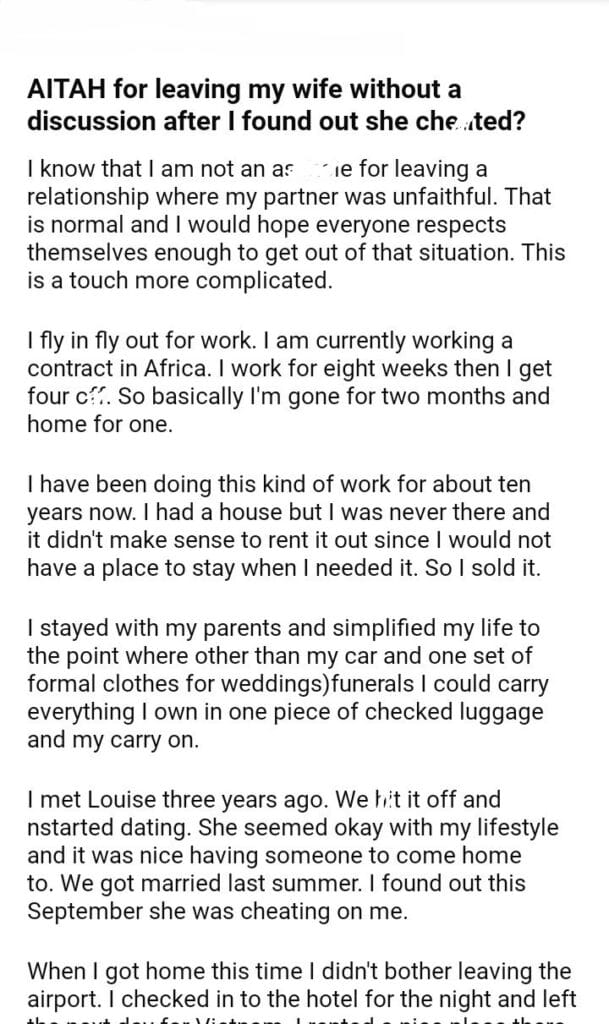
Task: Select the paragraph about ten years of work
Action: point(288,526)
